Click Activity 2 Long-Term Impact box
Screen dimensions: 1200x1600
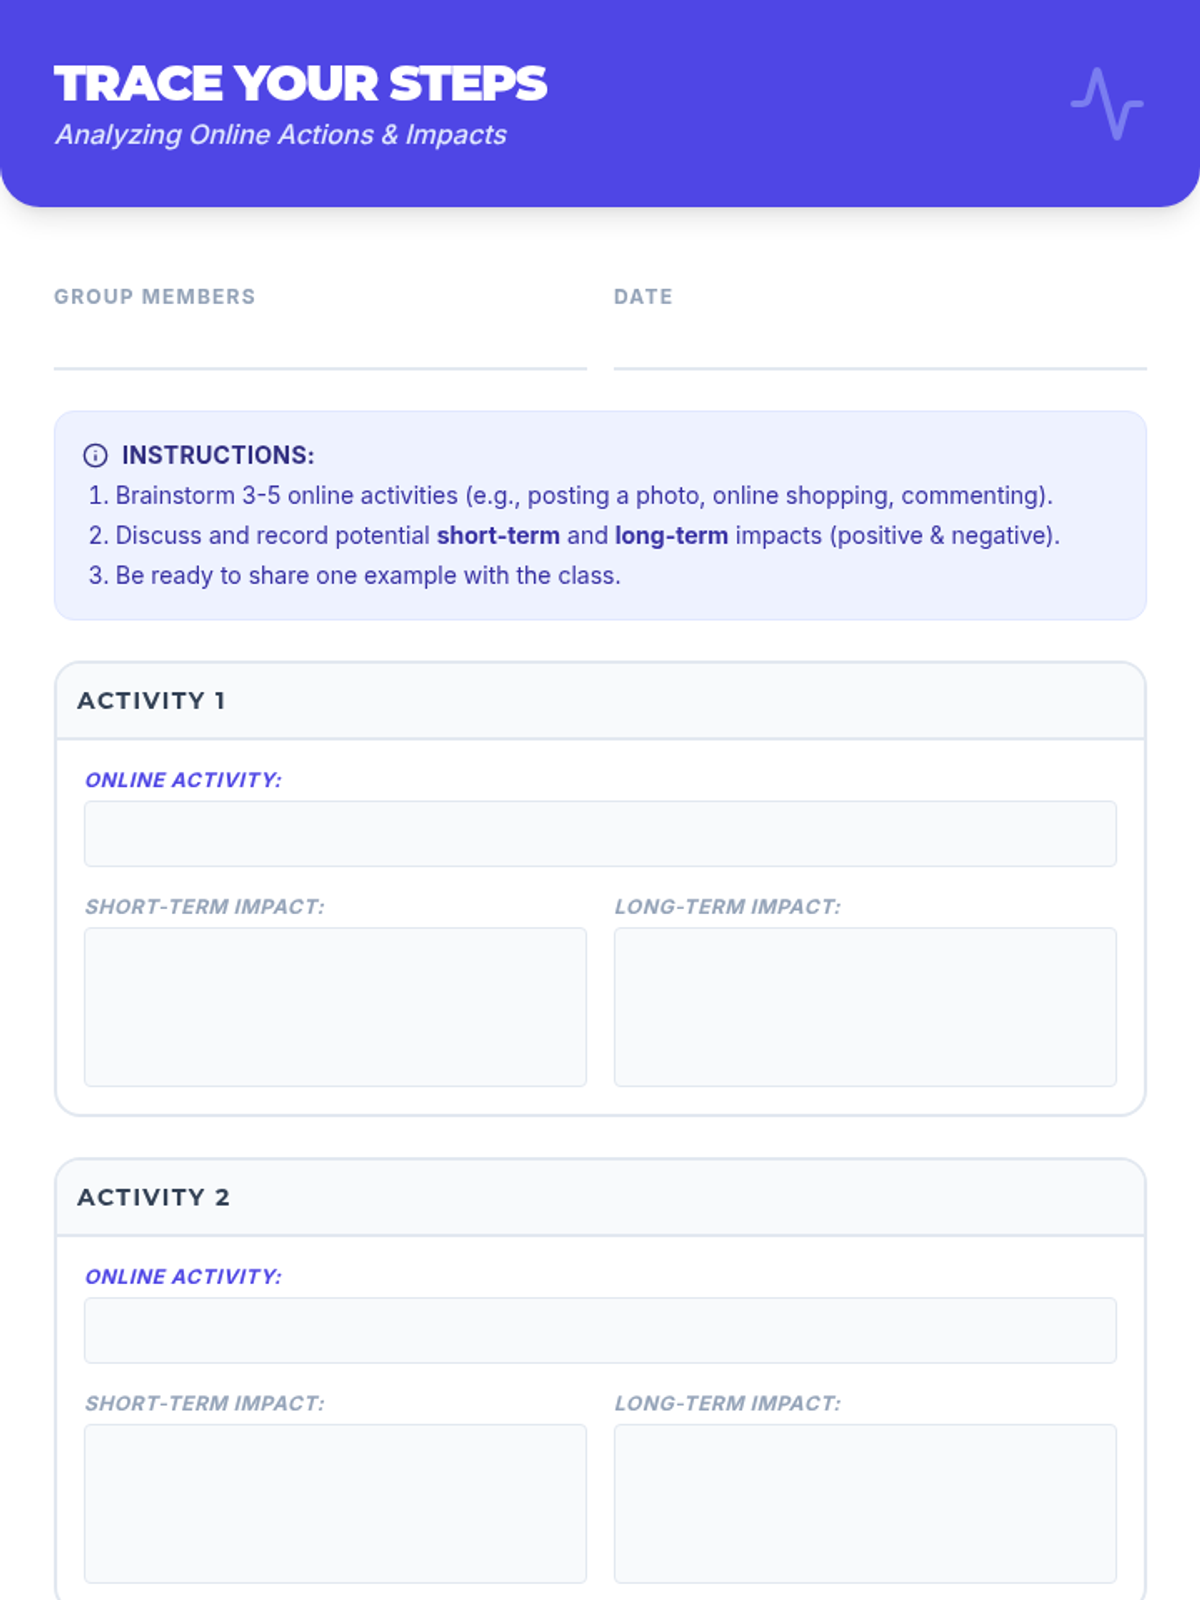pyautogui.click(x=865, y=1503)
